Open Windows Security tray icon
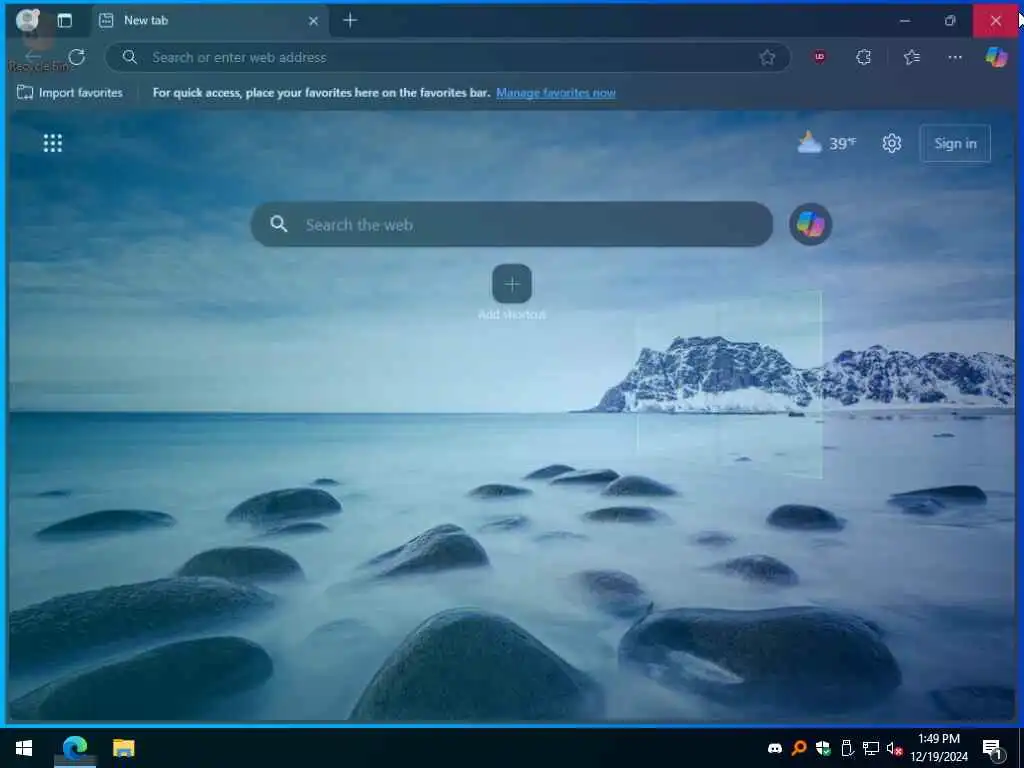The image size is (1024, 768). (x=823, y=748)
